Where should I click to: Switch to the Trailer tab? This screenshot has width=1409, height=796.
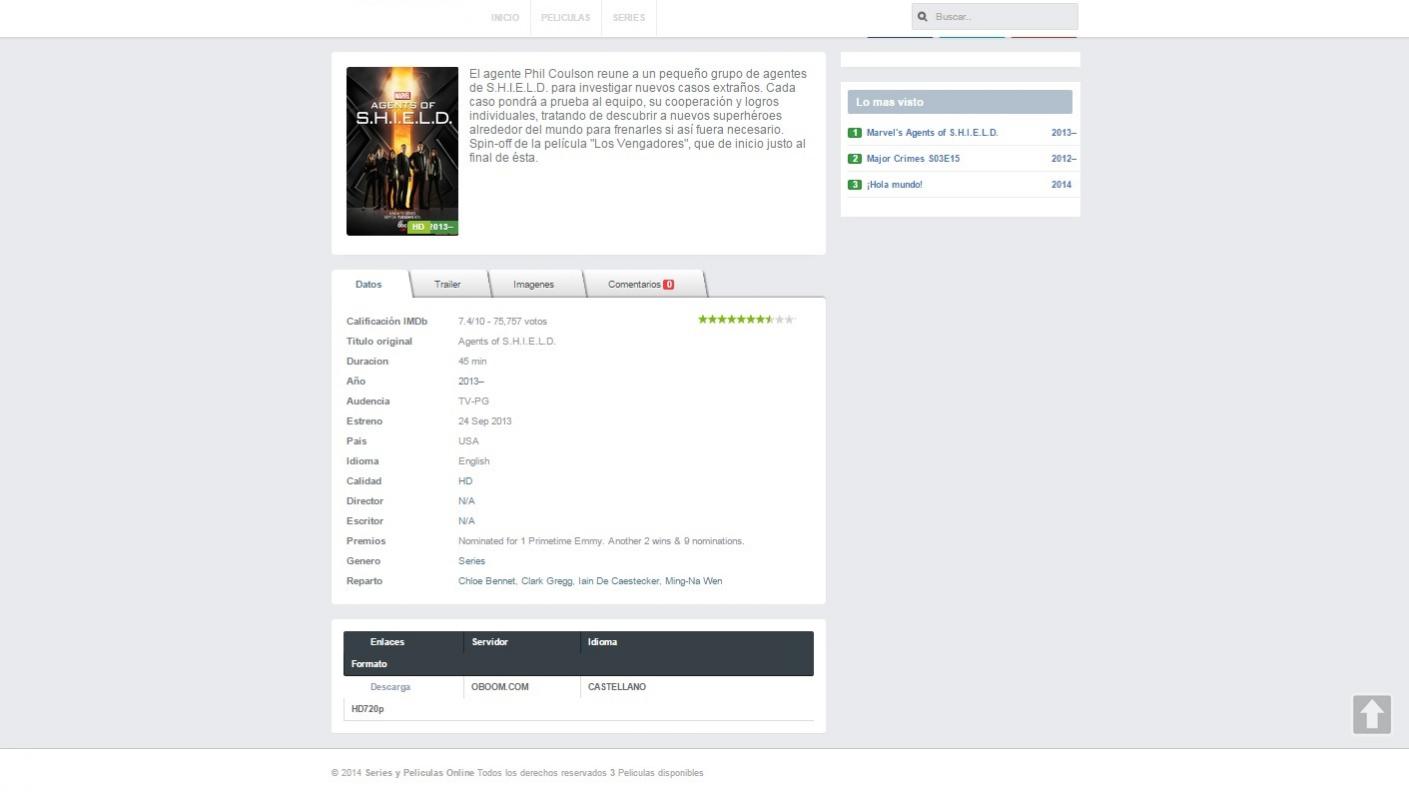click(x=447, y=284)
